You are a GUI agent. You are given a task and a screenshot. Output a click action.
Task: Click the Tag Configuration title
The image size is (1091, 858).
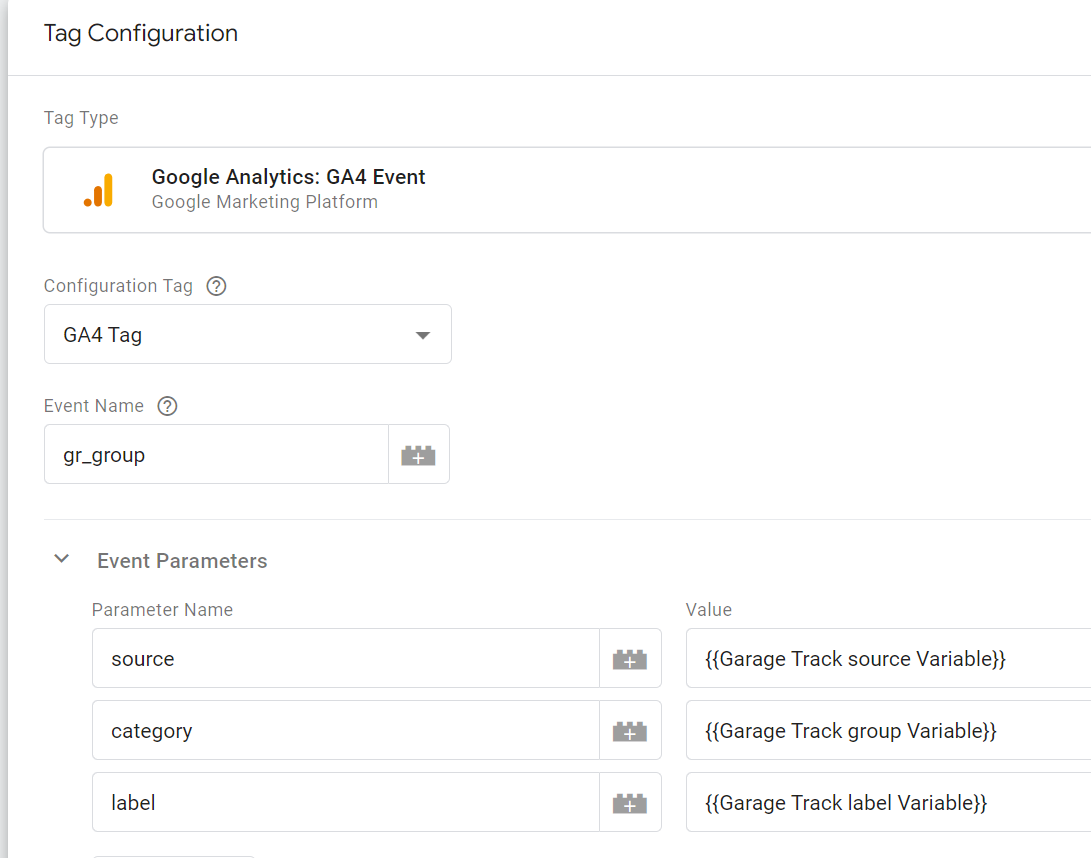pos(141,33)
